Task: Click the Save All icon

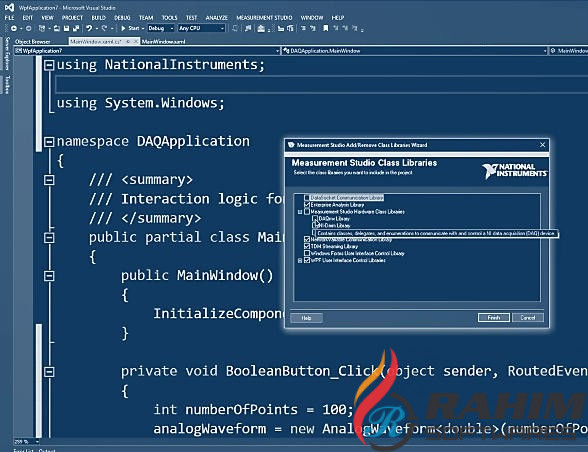Action: click(76, 28)
